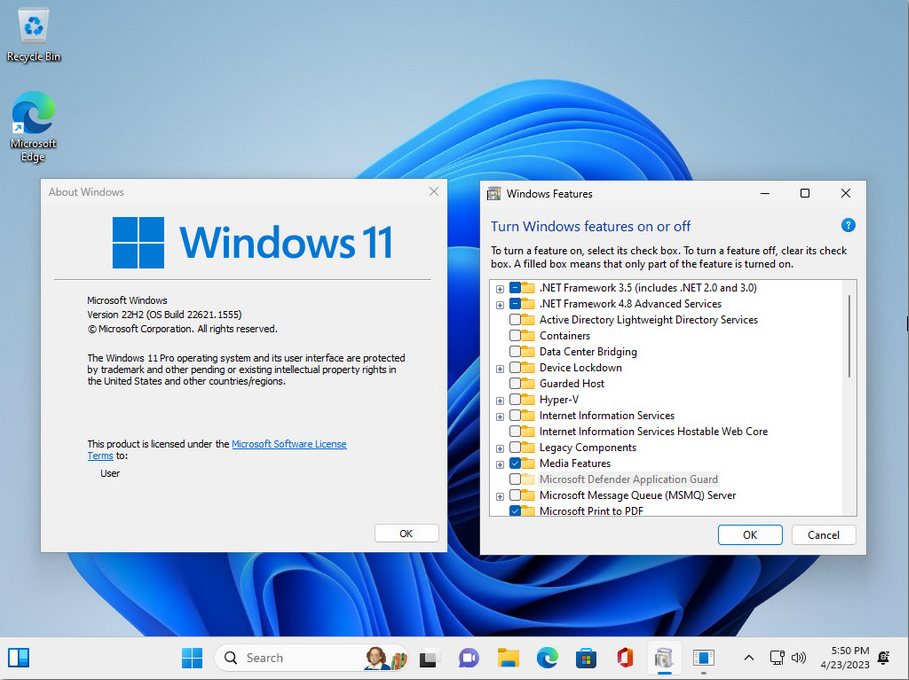Viewport: 909px width, 680px height.
Task: Open Task View from the taskbar
Action: point(428,658)
